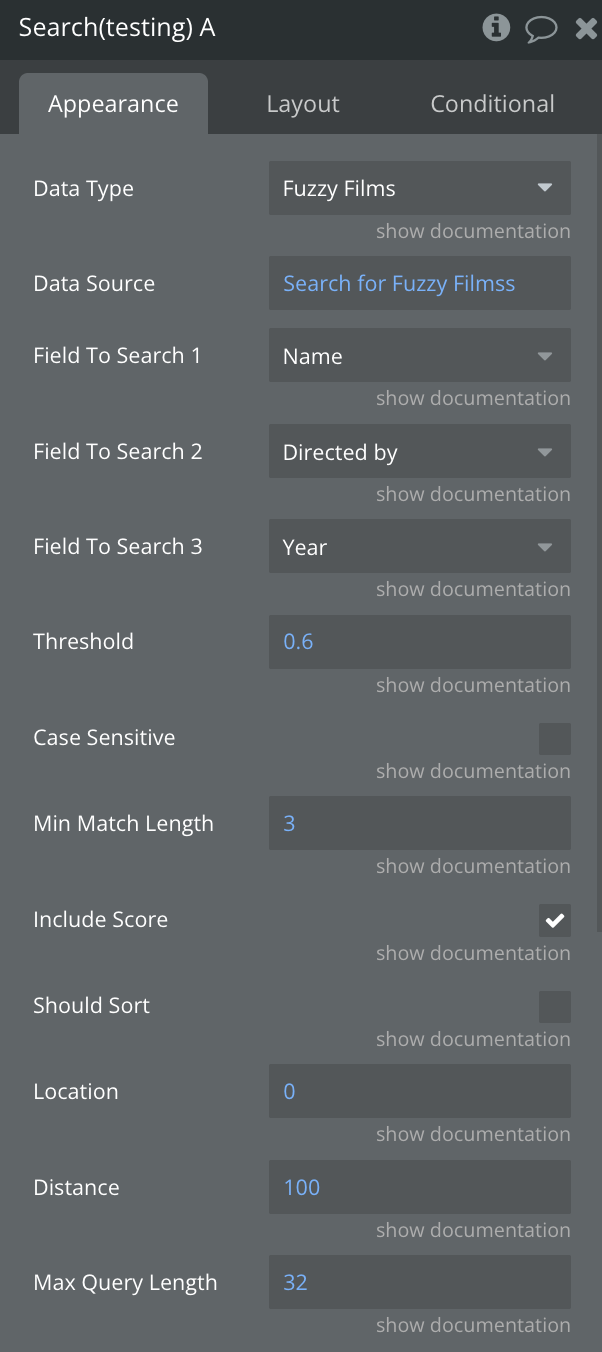The image size is (602, 1352).
Task: Switch to the Layout tab
Action: 303,104
